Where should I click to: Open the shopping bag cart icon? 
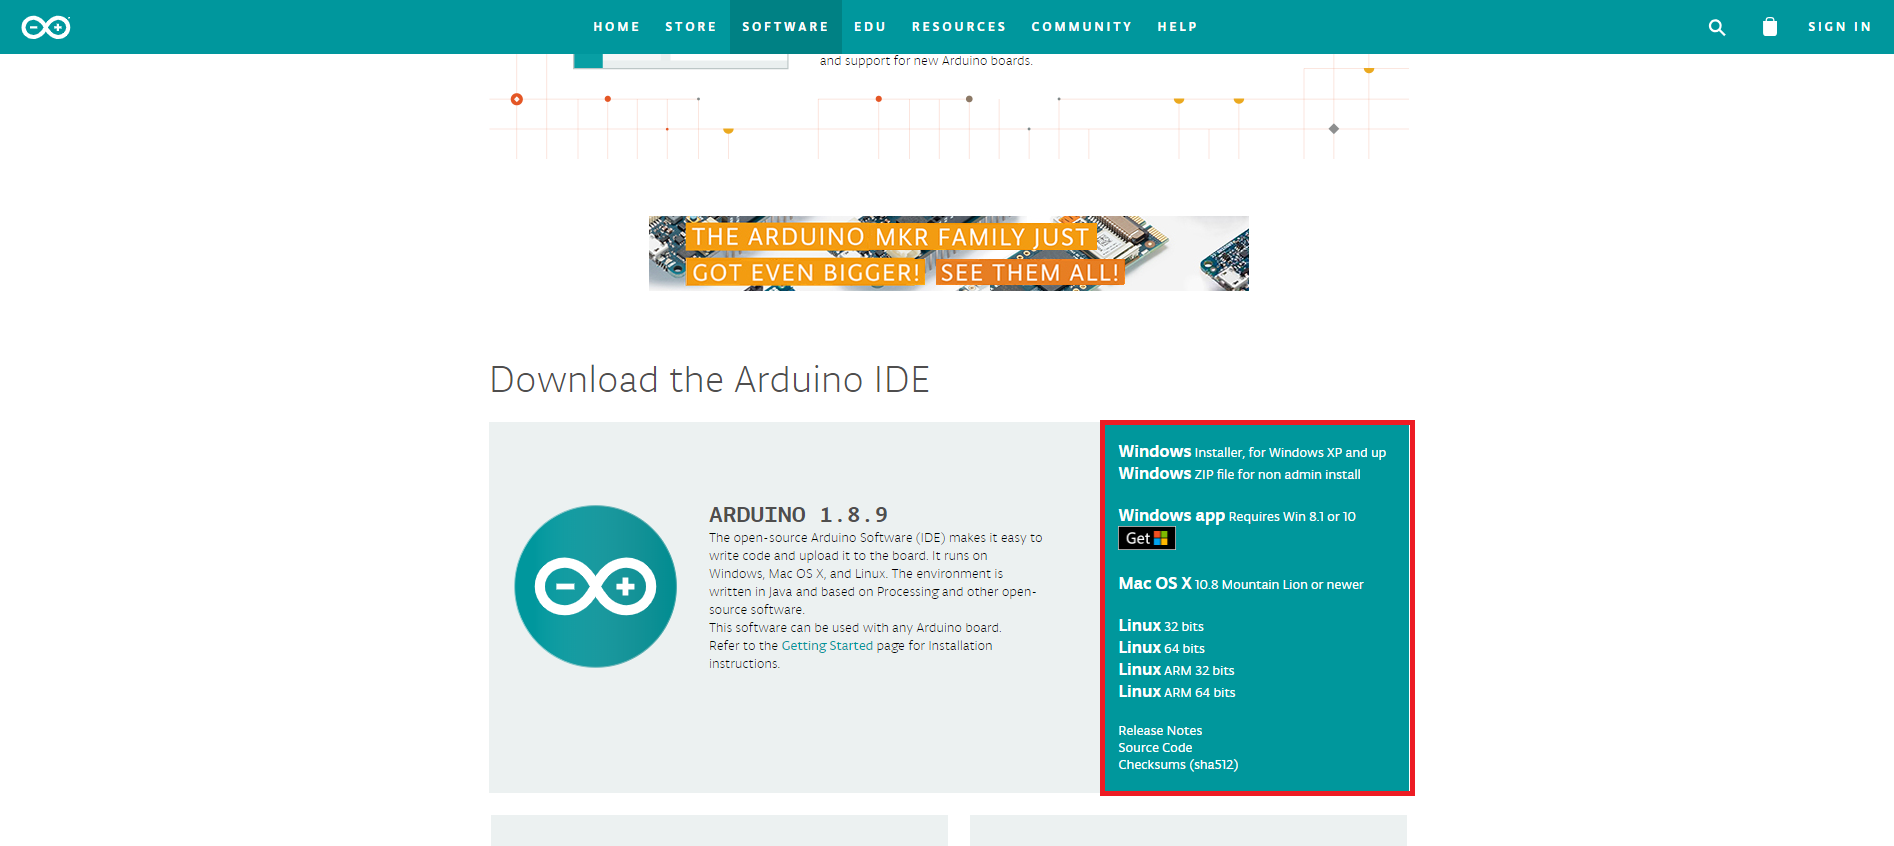tap(1770, 27)
